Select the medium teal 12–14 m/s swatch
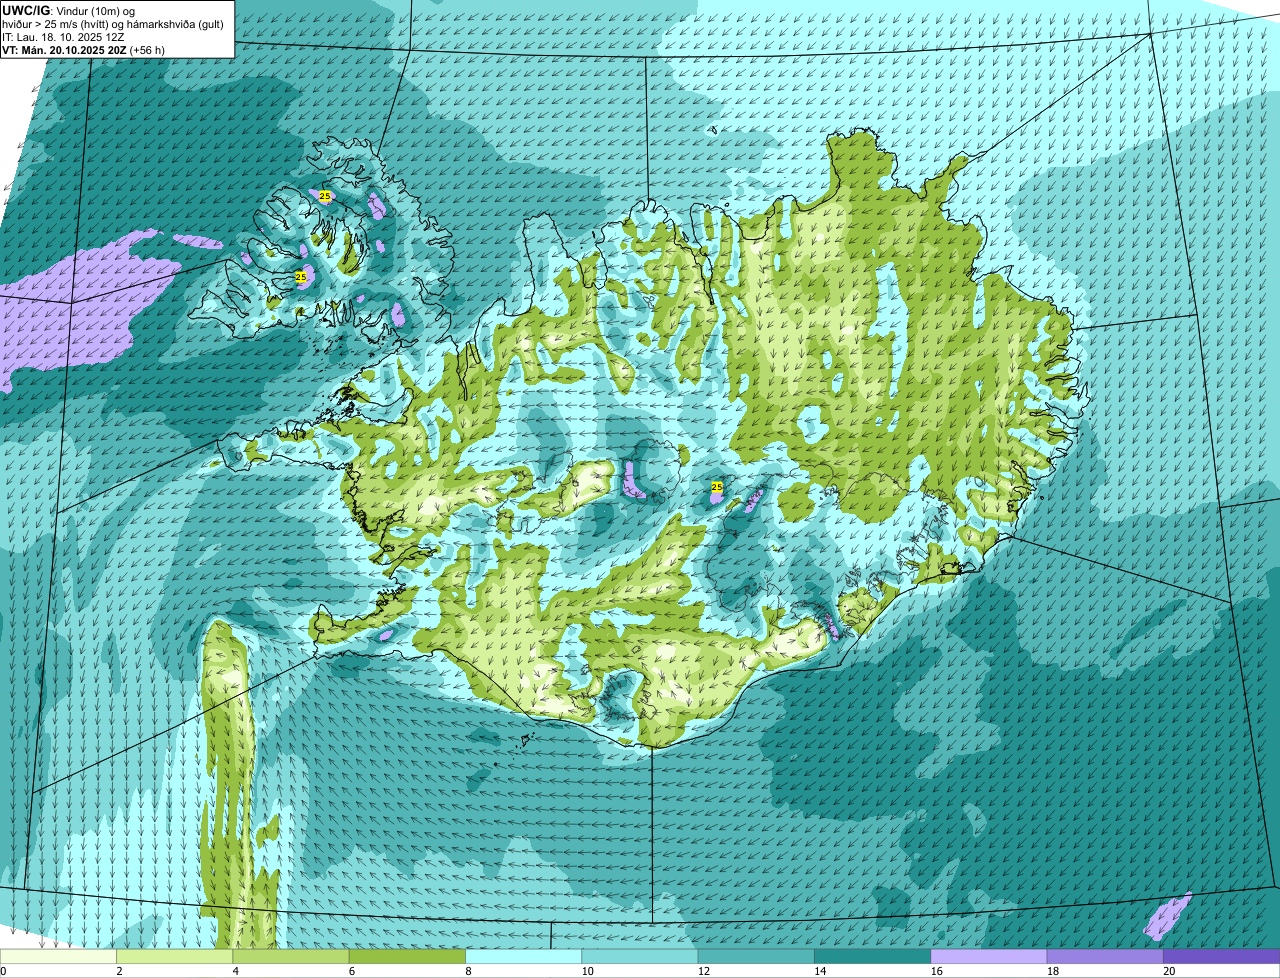 [x=756, y=956]
